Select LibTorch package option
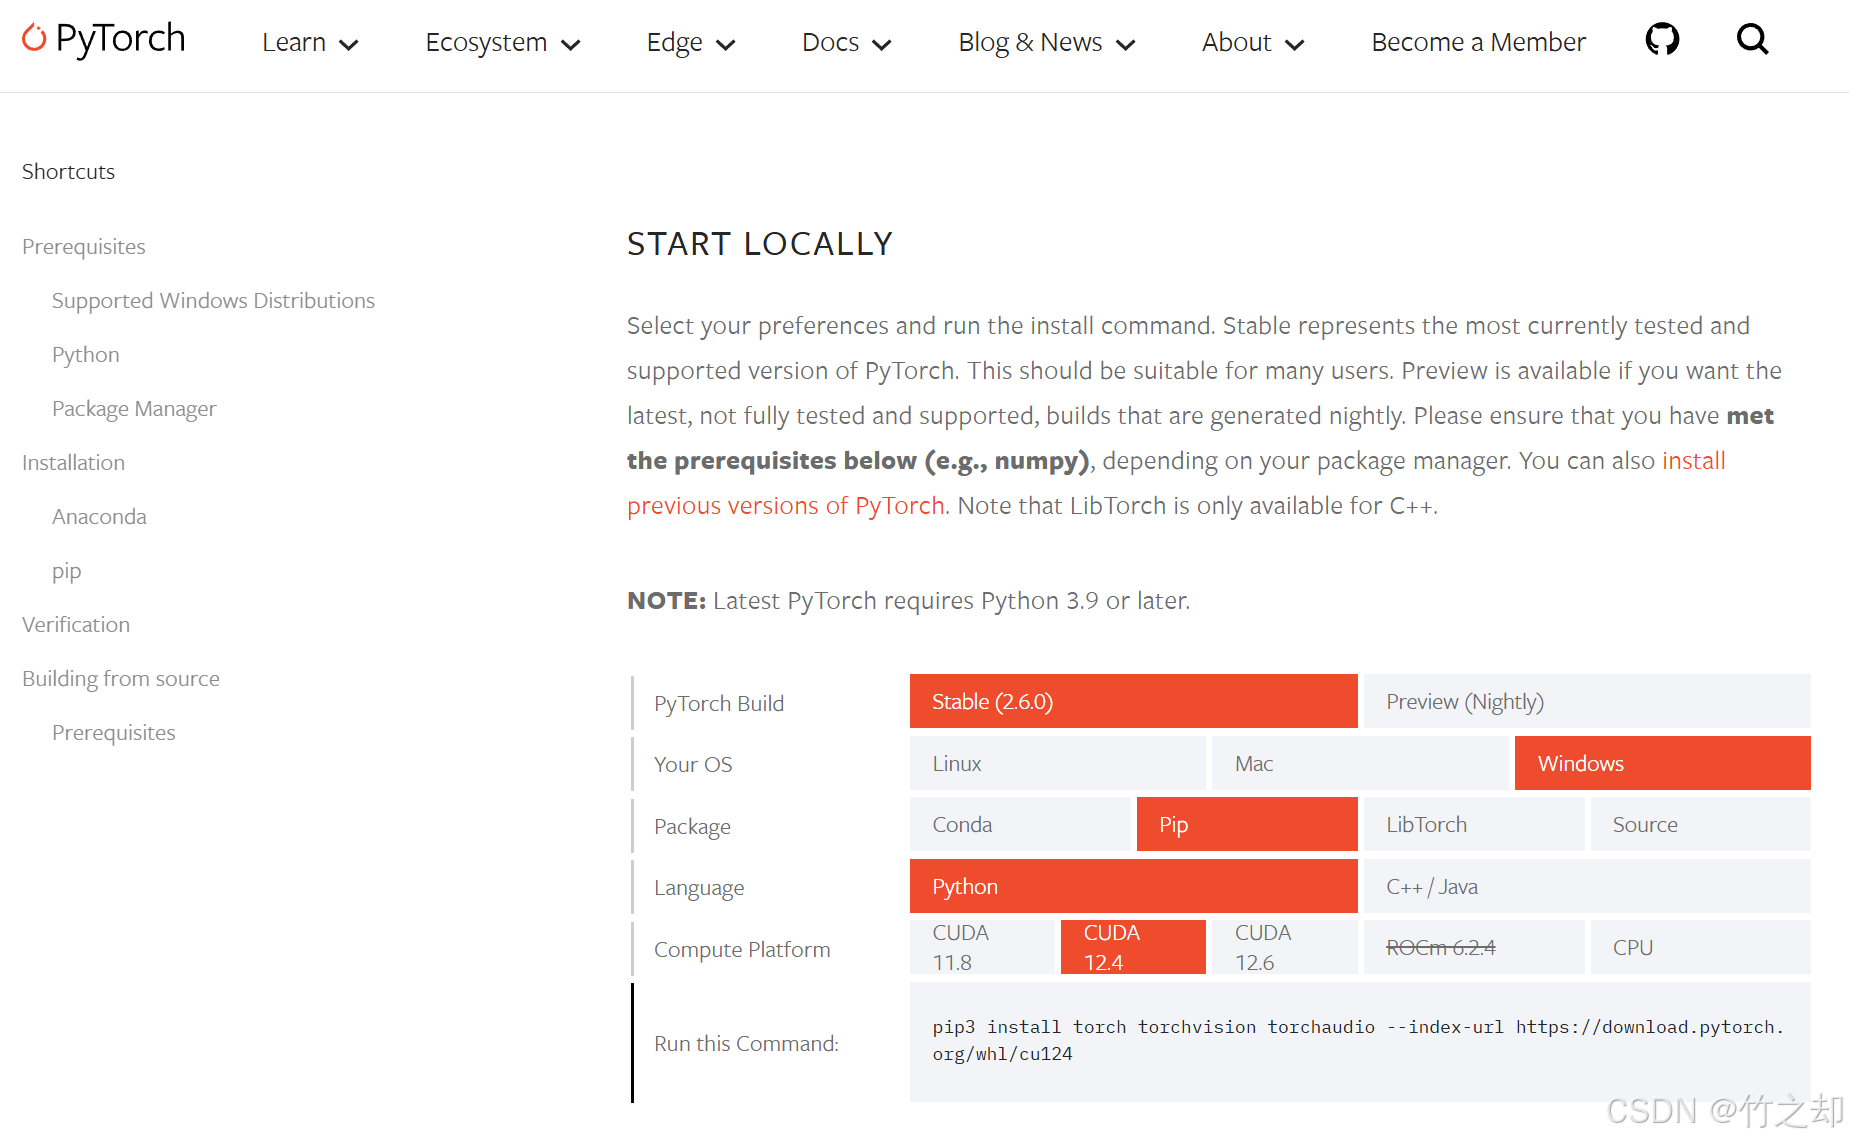 click(1474, 824)
